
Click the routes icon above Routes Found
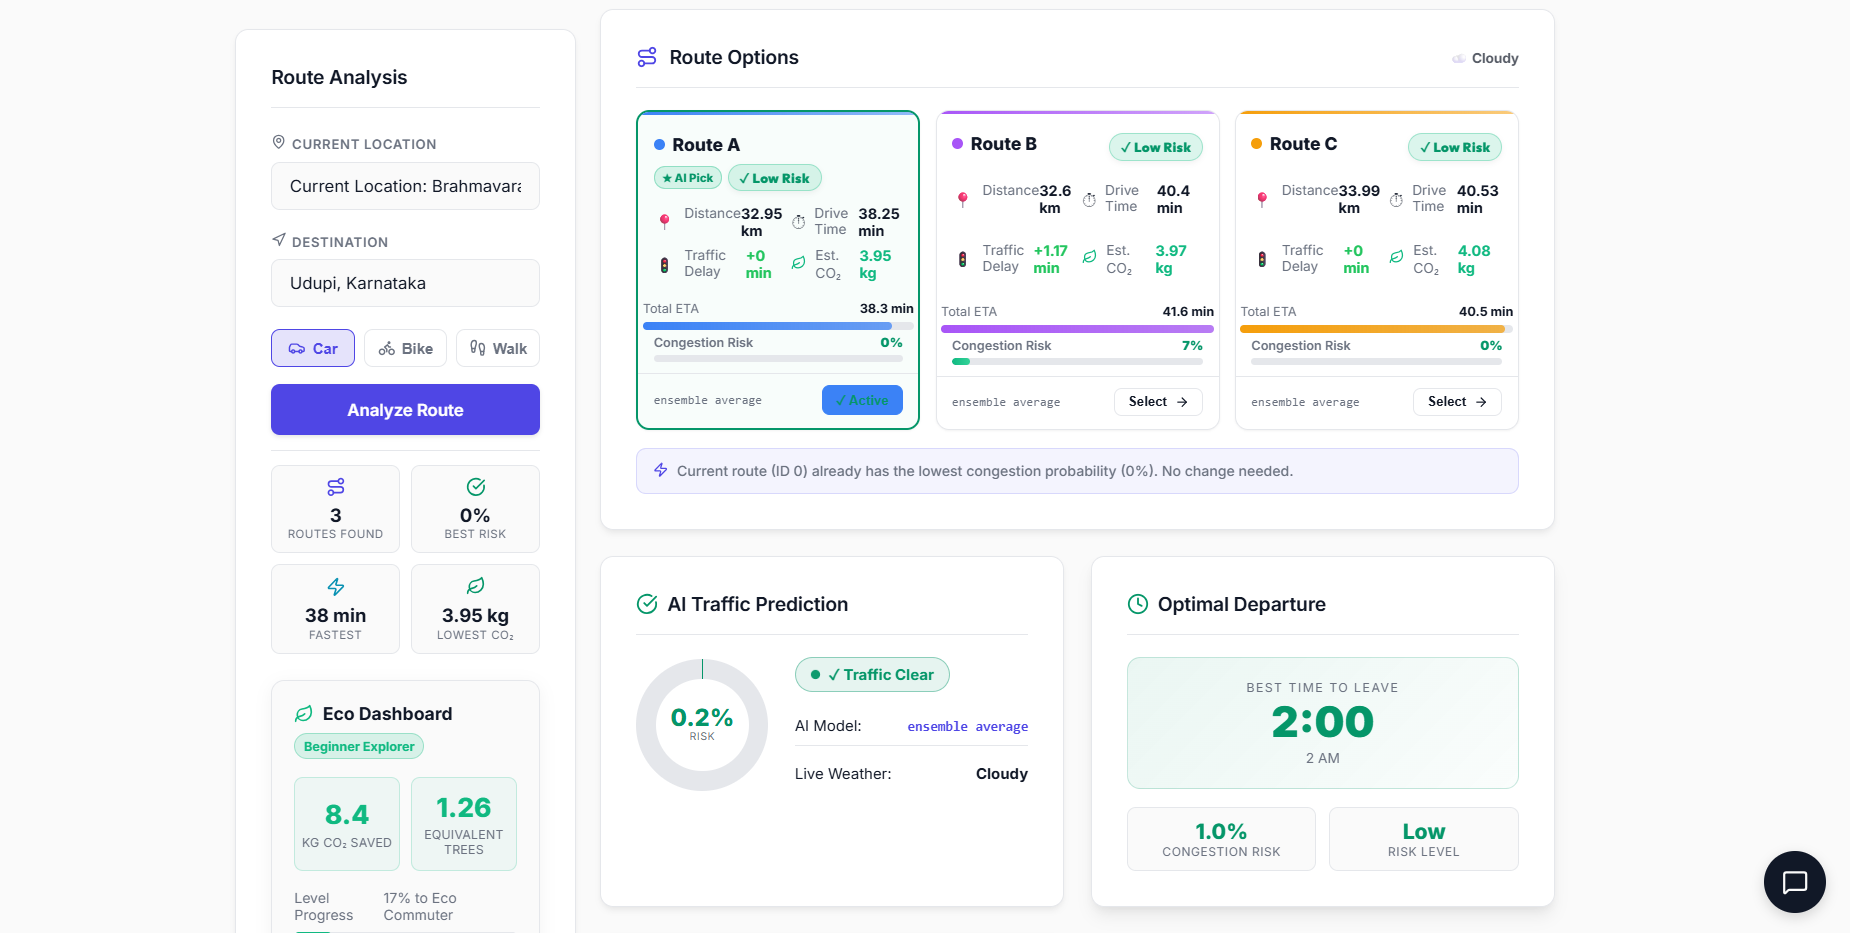tap(336, 487)
